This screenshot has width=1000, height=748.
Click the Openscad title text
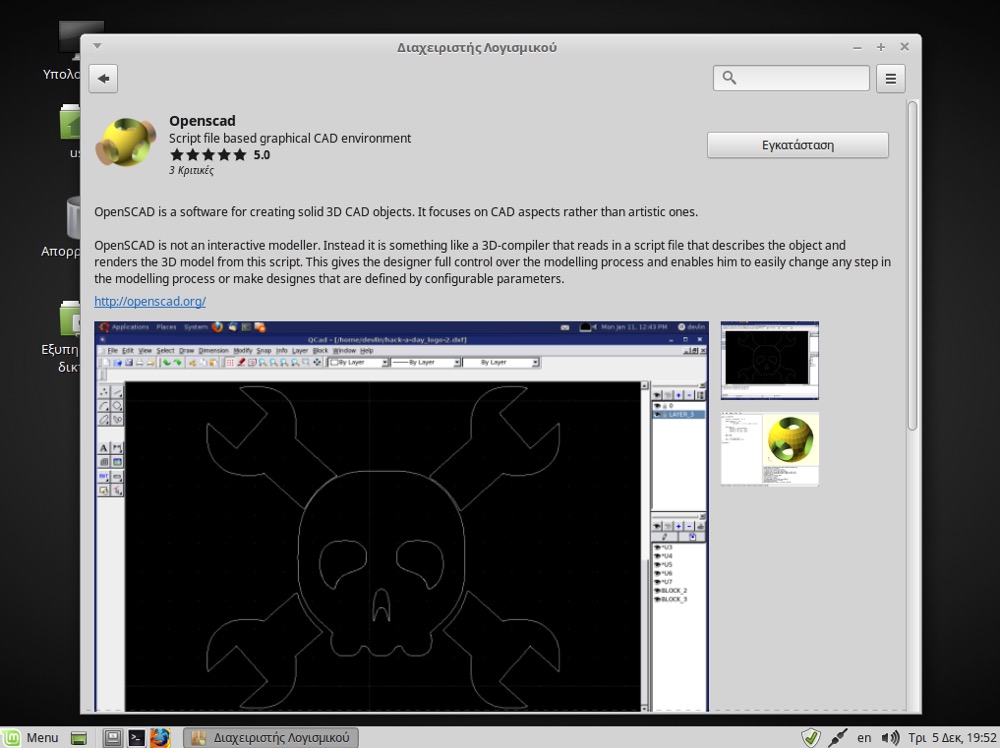(x=202, y=121)
